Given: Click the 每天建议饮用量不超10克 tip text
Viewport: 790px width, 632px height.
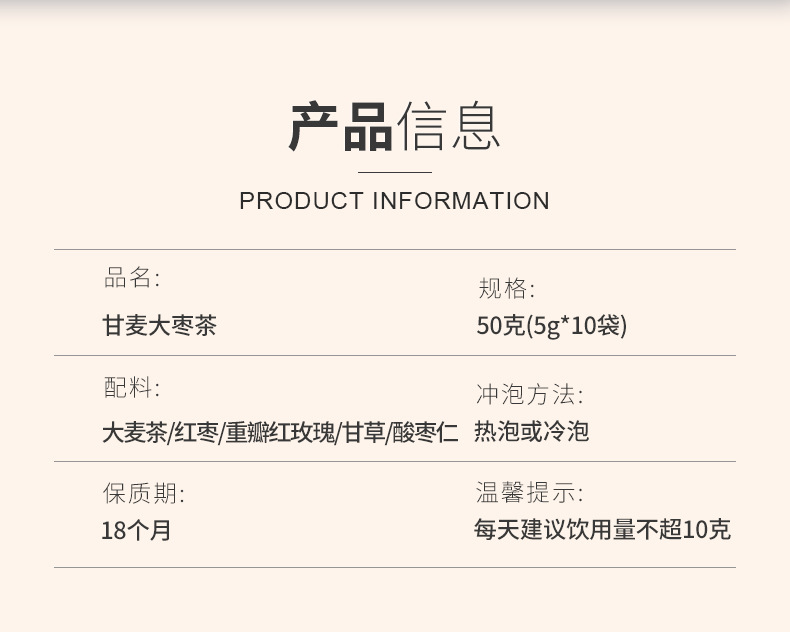Looking at the screenshot, I should [602, 530].
